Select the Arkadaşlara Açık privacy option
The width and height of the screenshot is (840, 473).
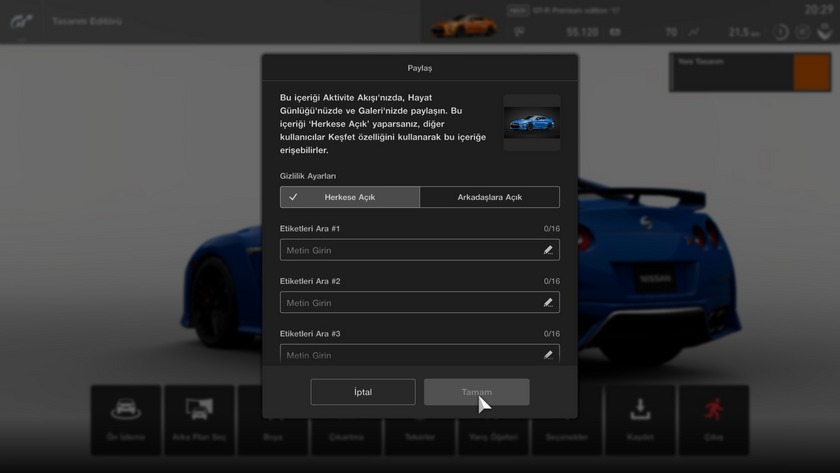(489, 197)
